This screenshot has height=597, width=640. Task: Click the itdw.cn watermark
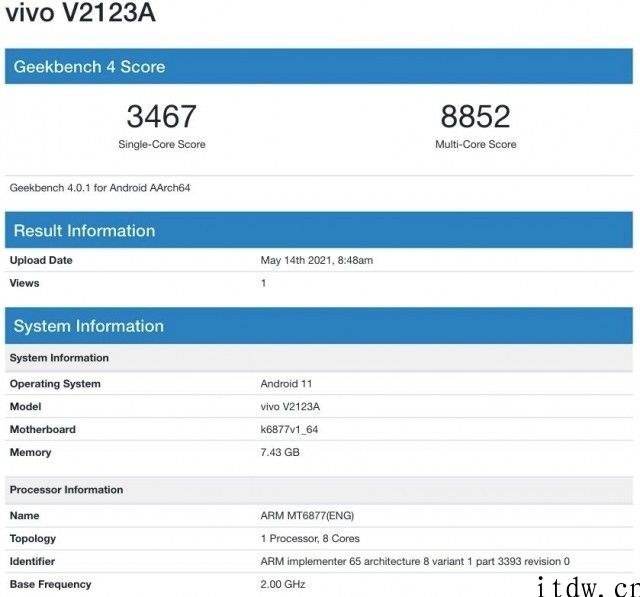587,584
